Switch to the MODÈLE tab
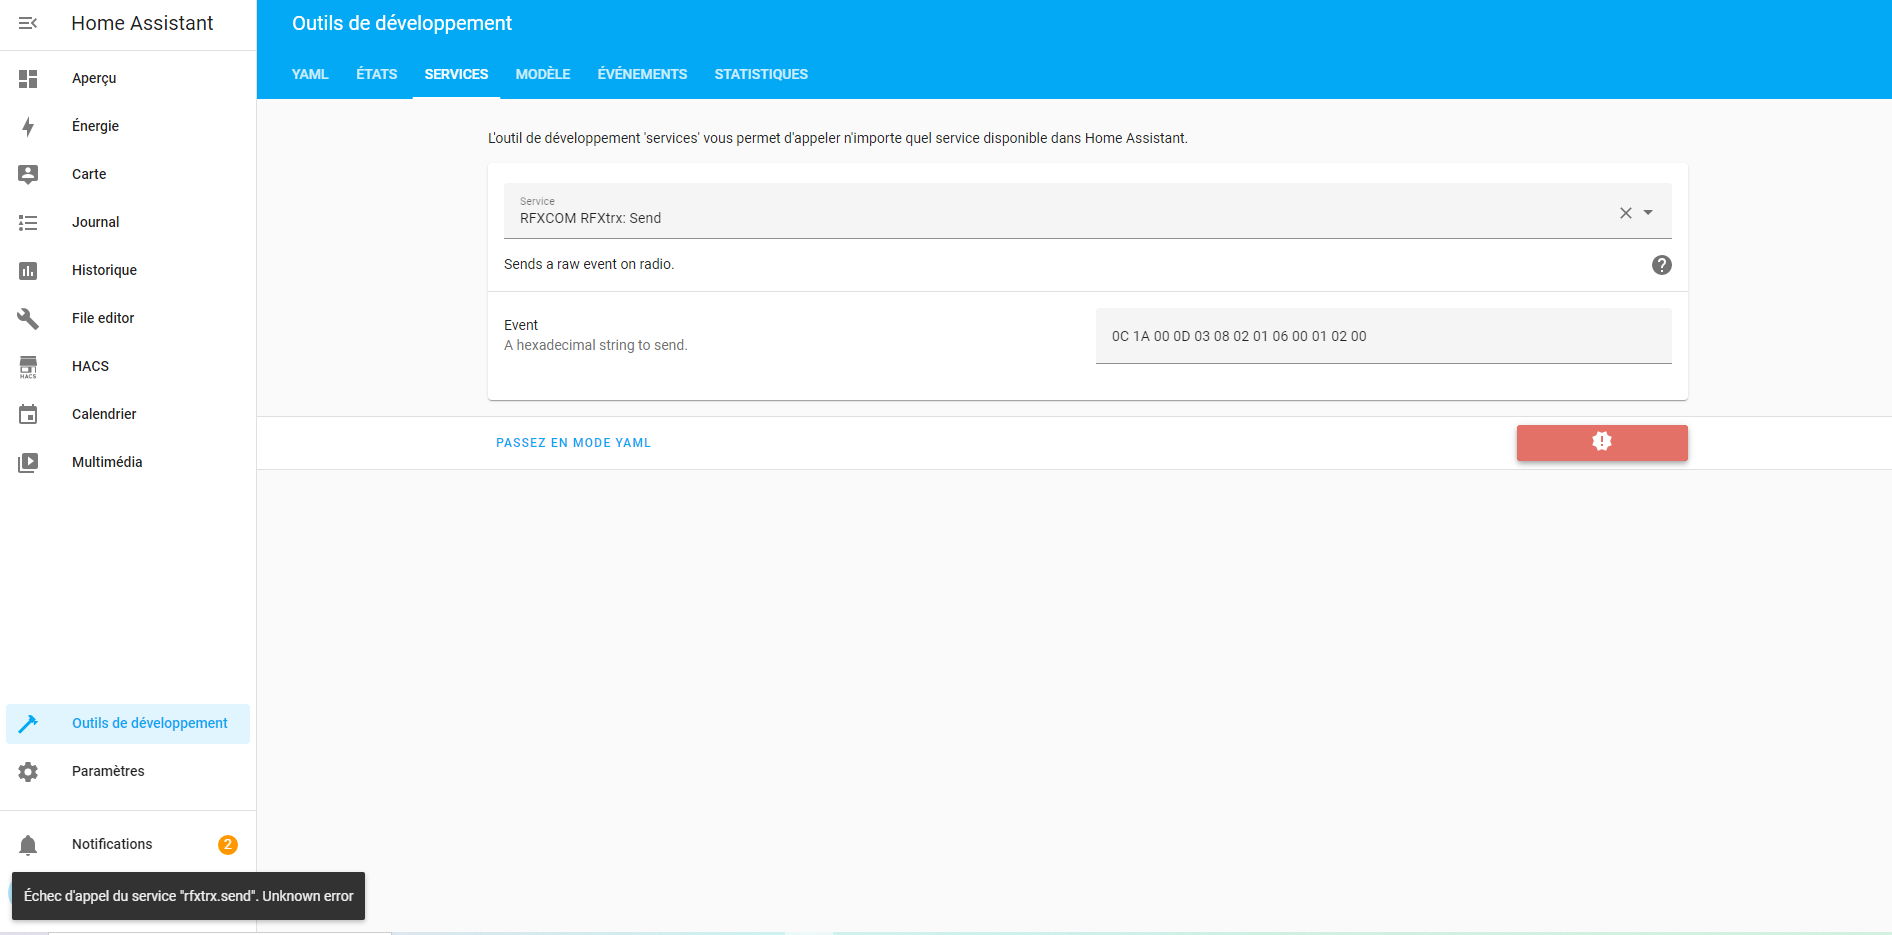The height and width of the screenshot is (935, 1892). pos(543,74)
